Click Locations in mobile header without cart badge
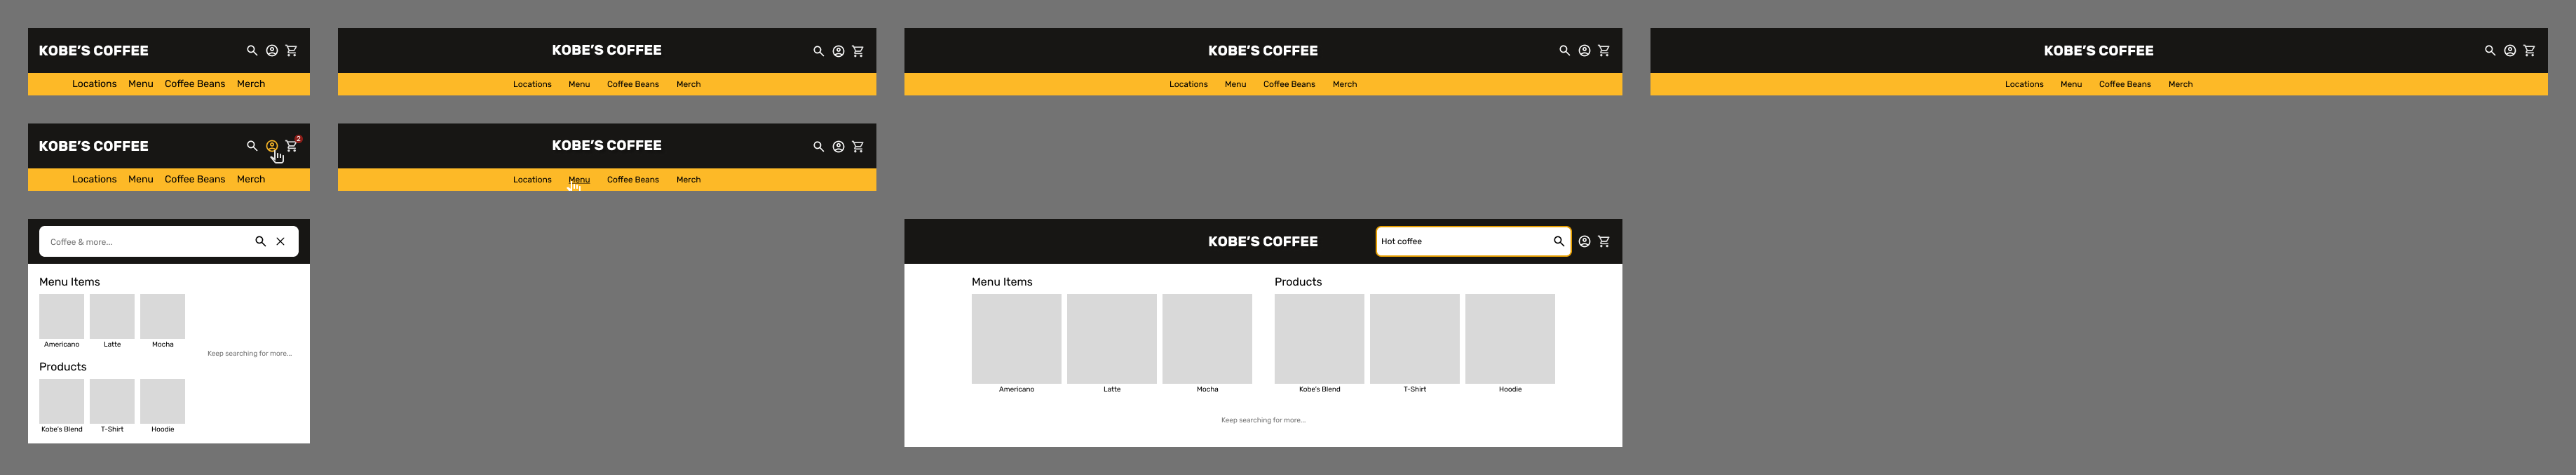The height and width of the screenshot is (475, 2576). (94, 84)
